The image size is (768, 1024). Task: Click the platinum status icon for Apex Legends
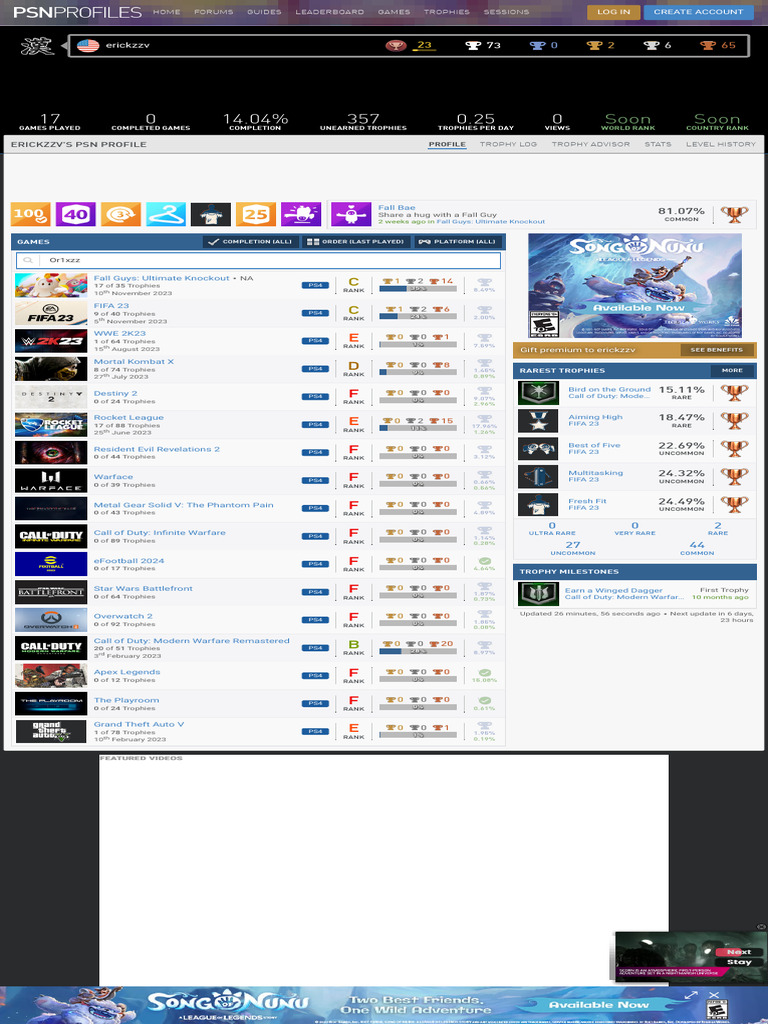tap(485, 673)
